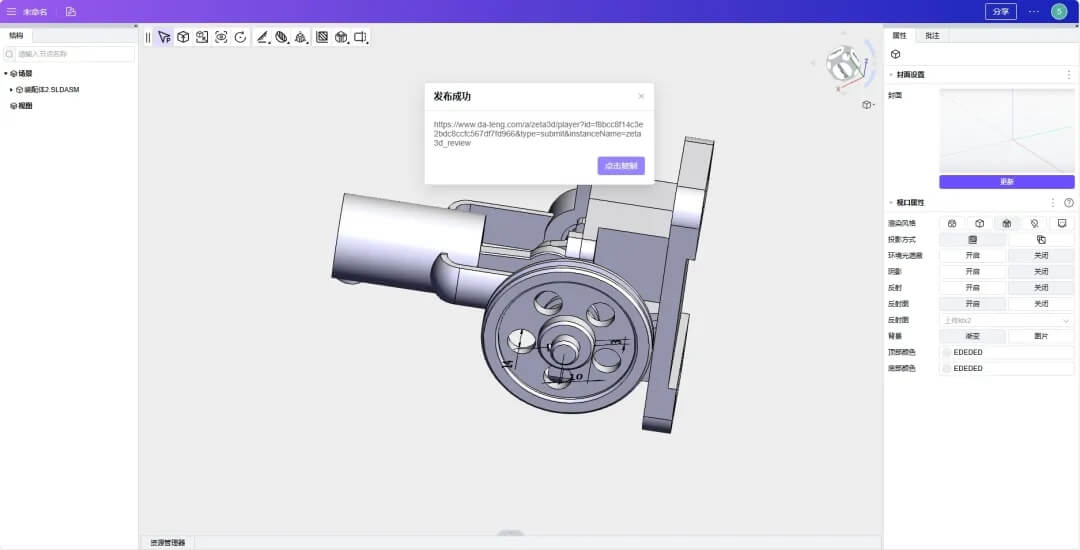Select the 结构 tab
The image size is (1080, 550).
coord(16,35)
